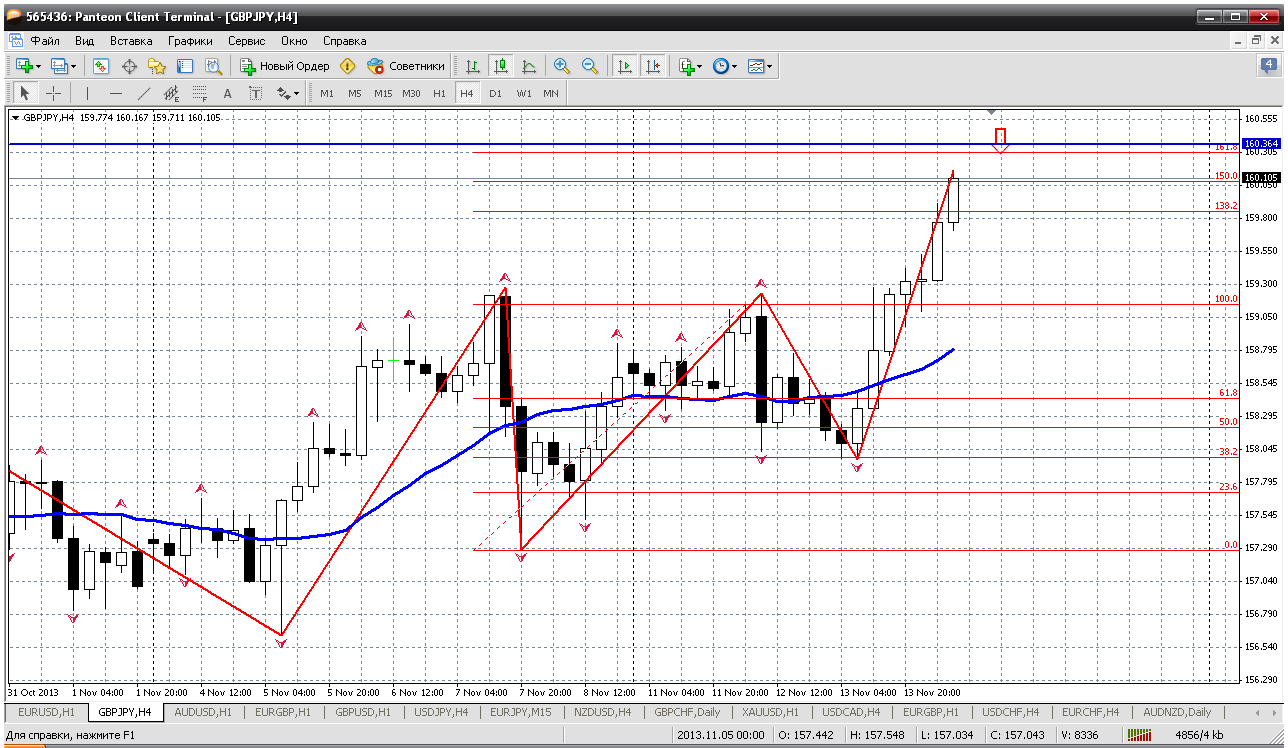Open the Data Window crosshair-circle icon
Viewport: 1288px width, 748px height.
tap(129, 66)
